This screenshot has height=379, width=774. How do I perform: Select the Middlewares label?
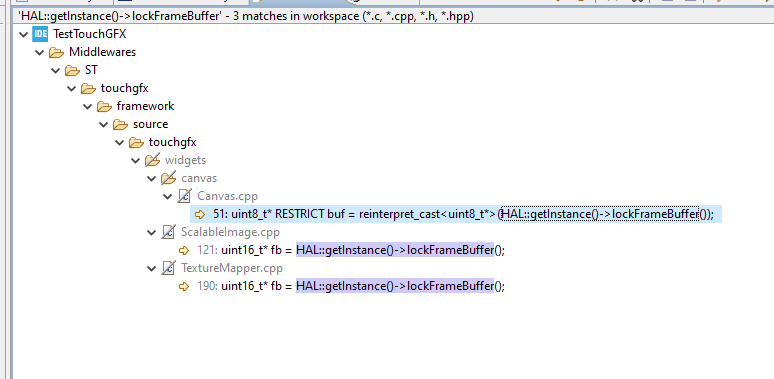pos(102,52)
